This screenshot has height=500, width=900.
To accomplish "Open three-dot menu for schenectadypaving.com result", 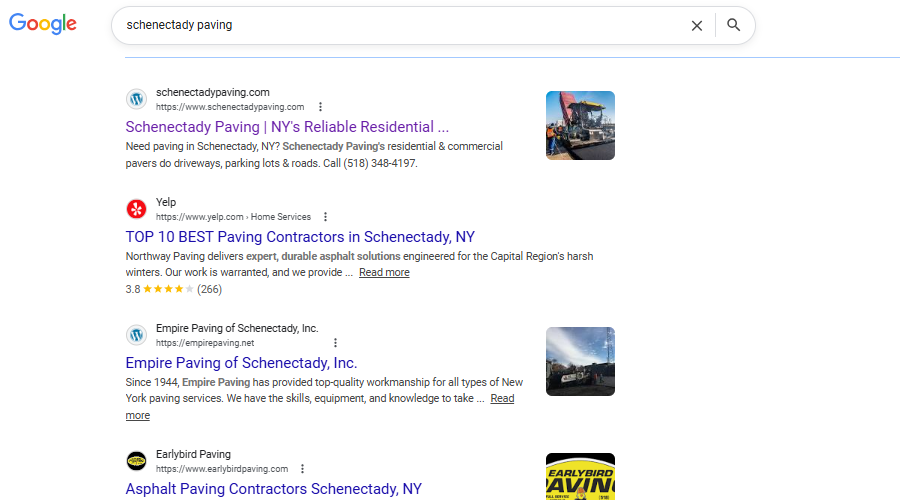I will coord(320,107).
